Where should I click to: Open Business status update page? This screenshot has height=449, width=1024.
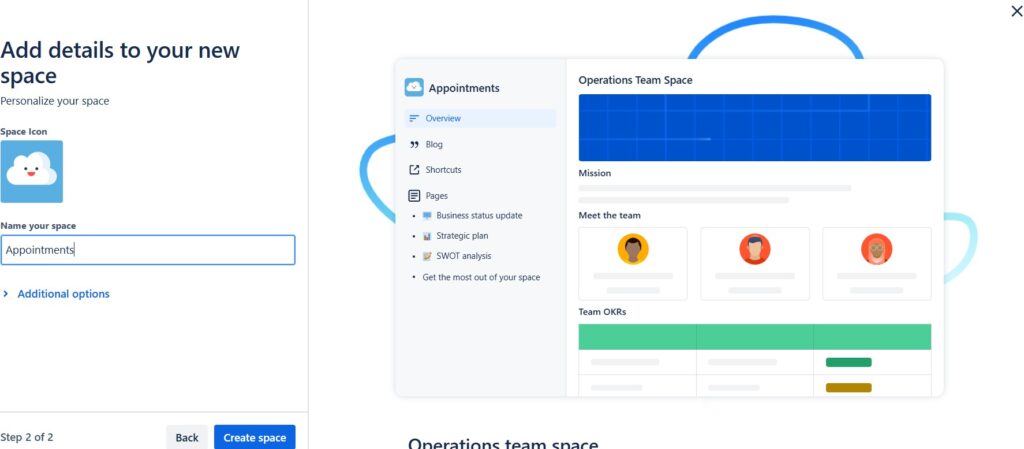[479, 215]
